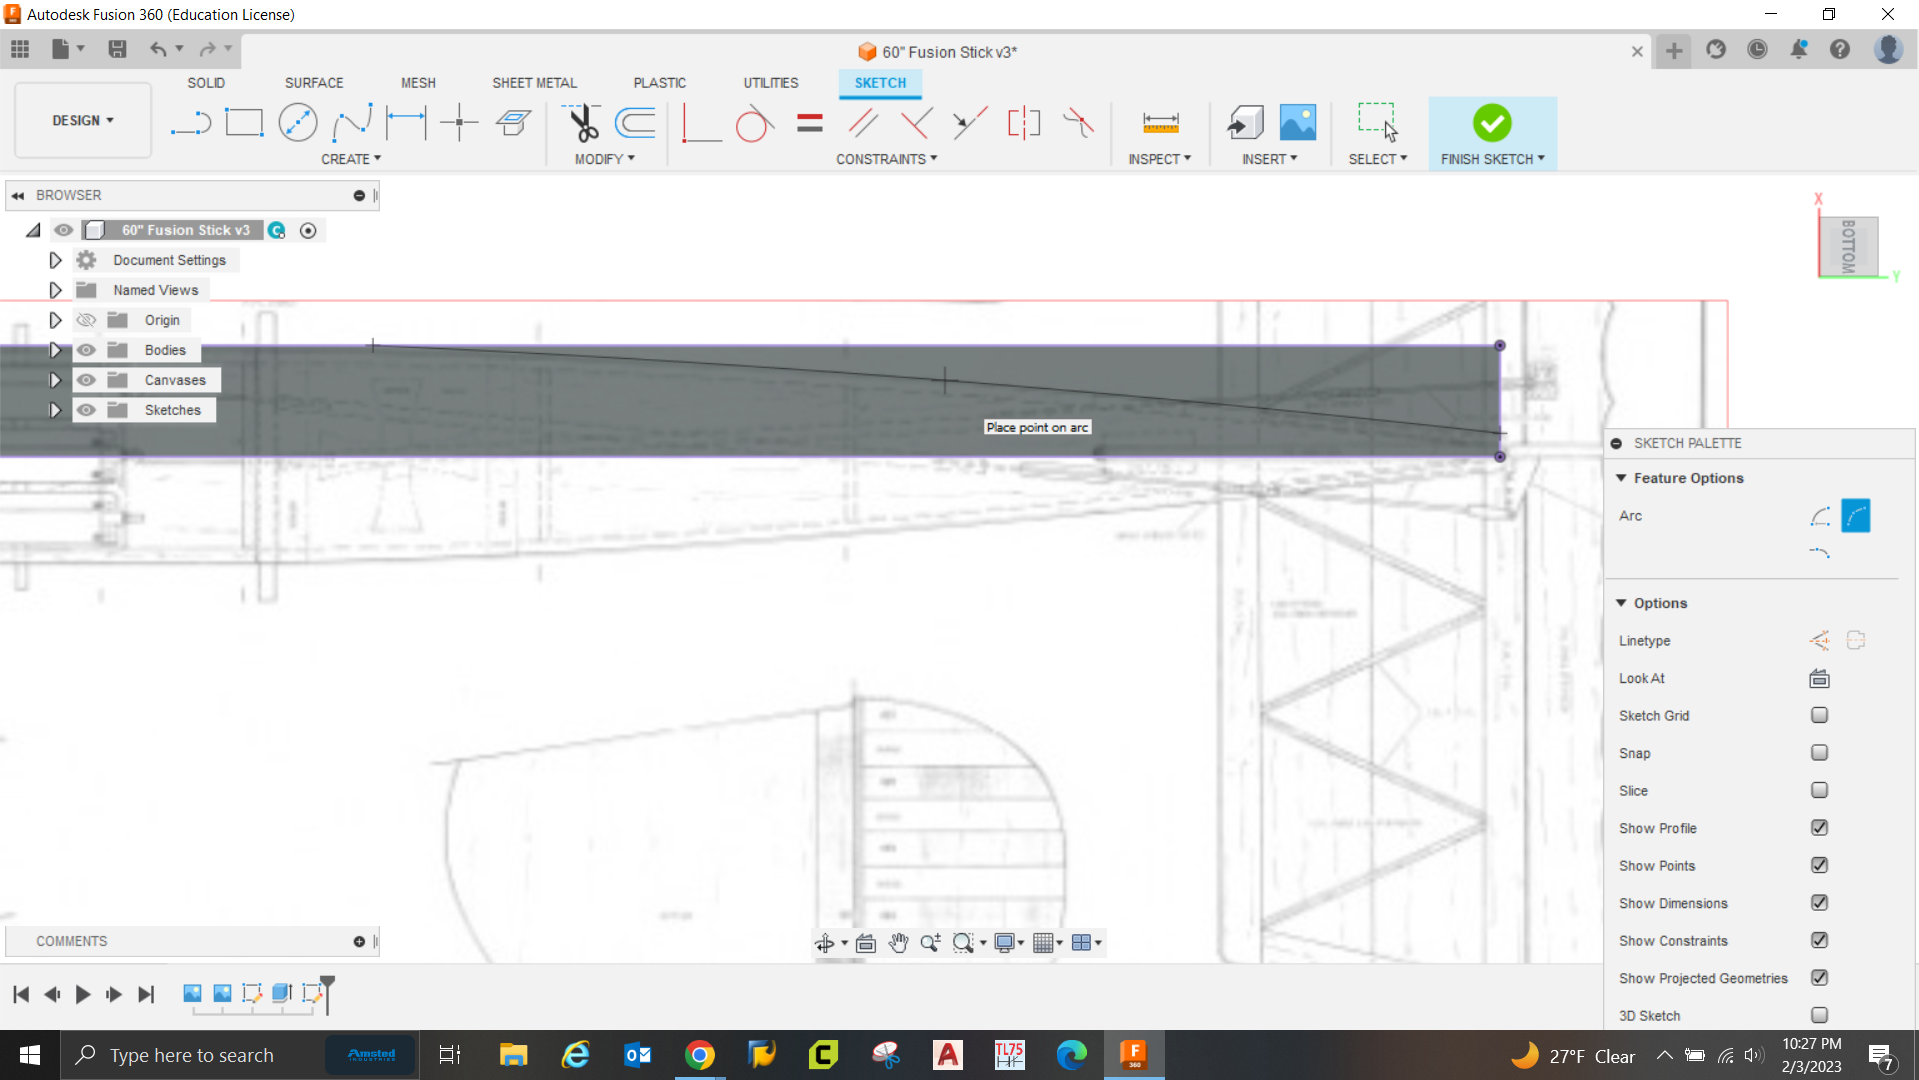1919x1080 pixels.
Task: Apply the Parallel constraint
Action: (863, 123)
